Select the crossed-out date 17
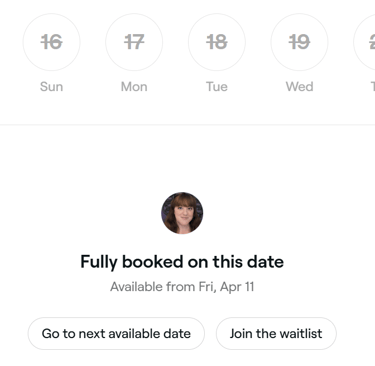Viewport: 375px width, 366px height. 134,42
